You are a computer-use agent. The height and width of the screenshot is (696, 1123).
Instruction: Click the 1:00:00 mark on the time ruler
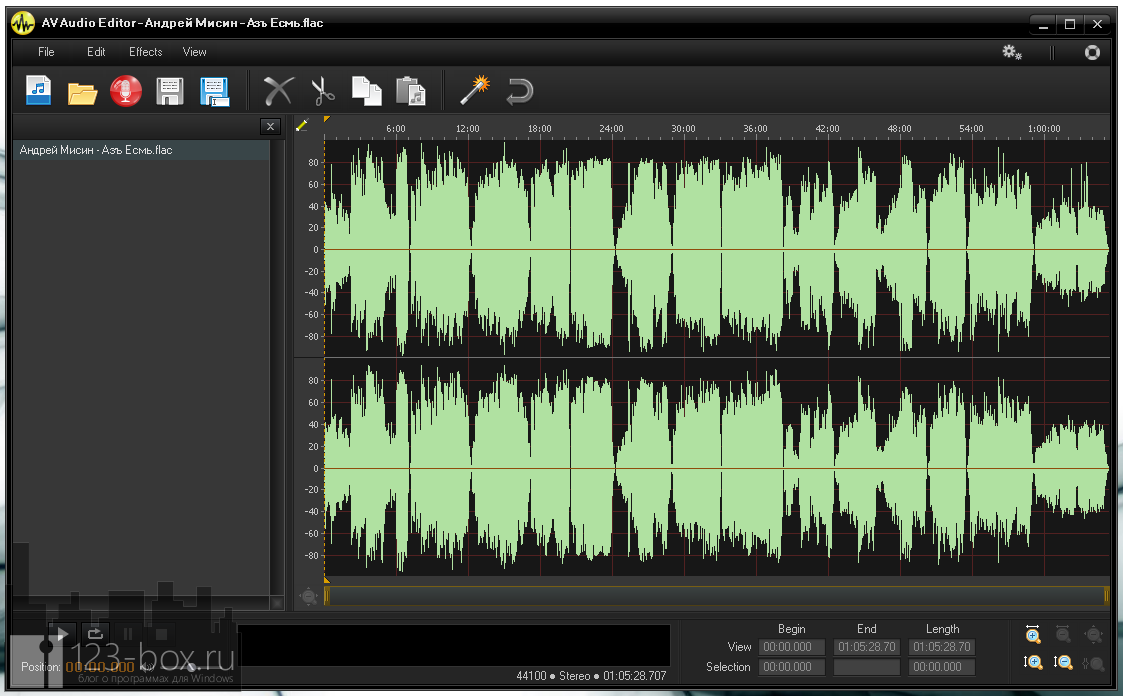point(1044,129)
